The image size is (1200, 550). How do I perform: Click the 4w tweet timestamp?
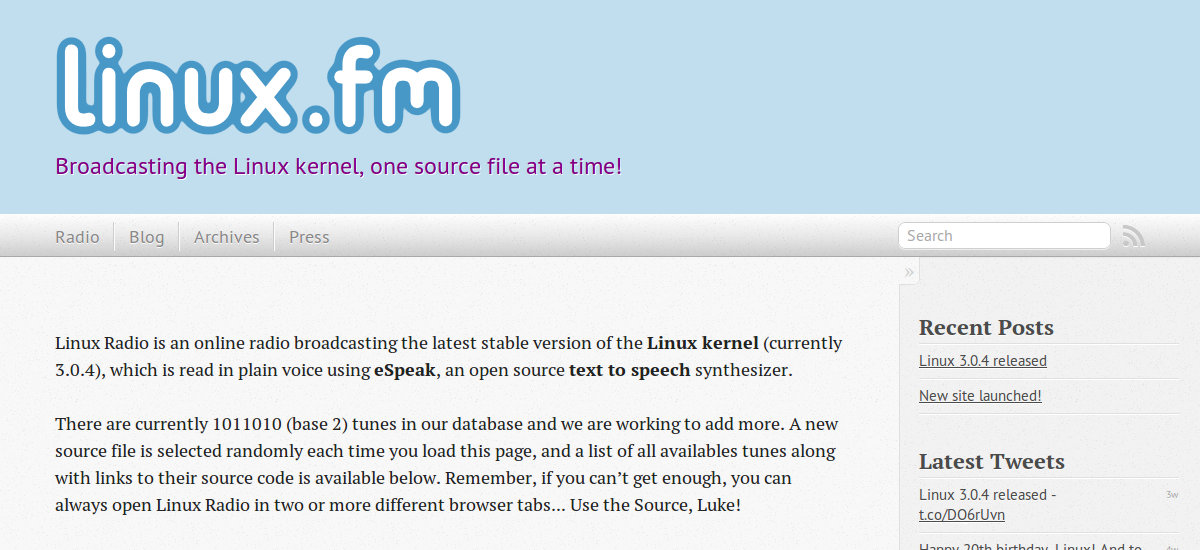coord(1172,547)
